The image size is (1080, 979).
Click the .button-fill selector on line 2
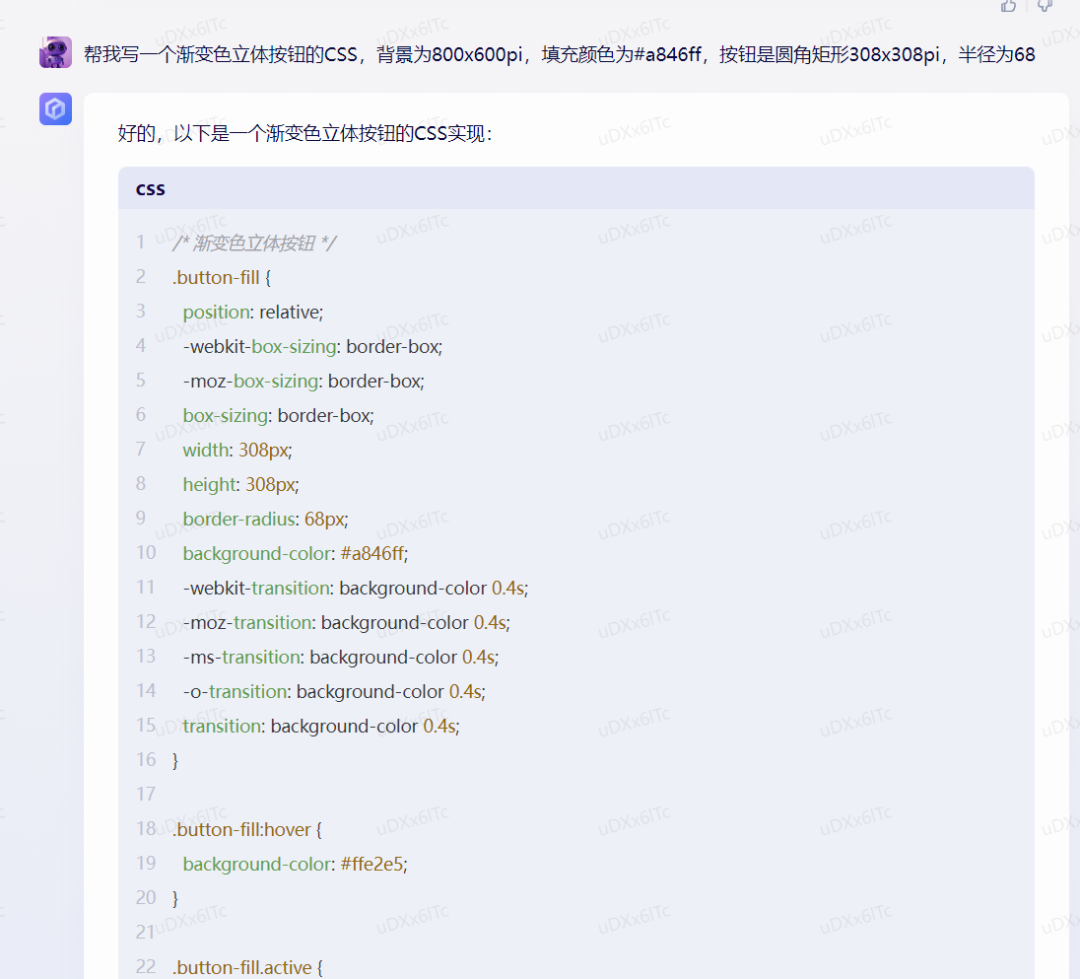pyautogui.click(x=215, y=277)
